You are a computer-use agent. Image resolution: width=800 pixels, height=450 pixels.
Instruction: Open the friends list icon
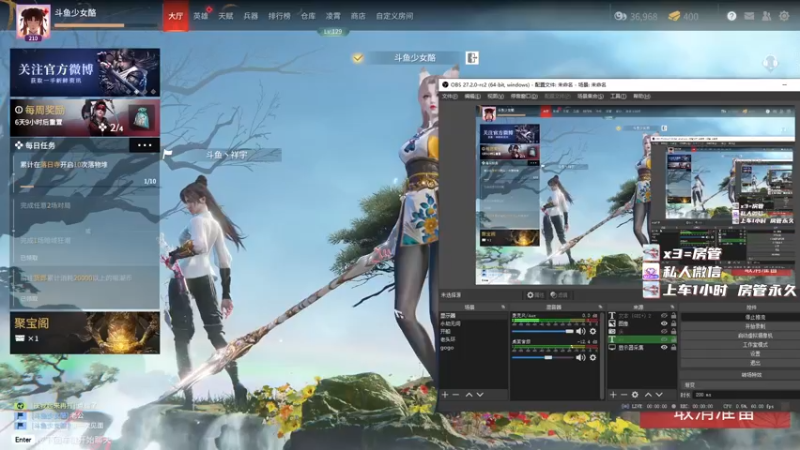[x=766, y=16]
